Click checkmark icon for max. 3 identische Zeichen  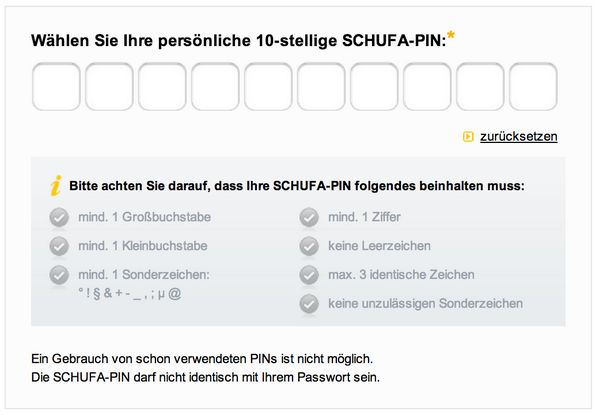[309, 275]
